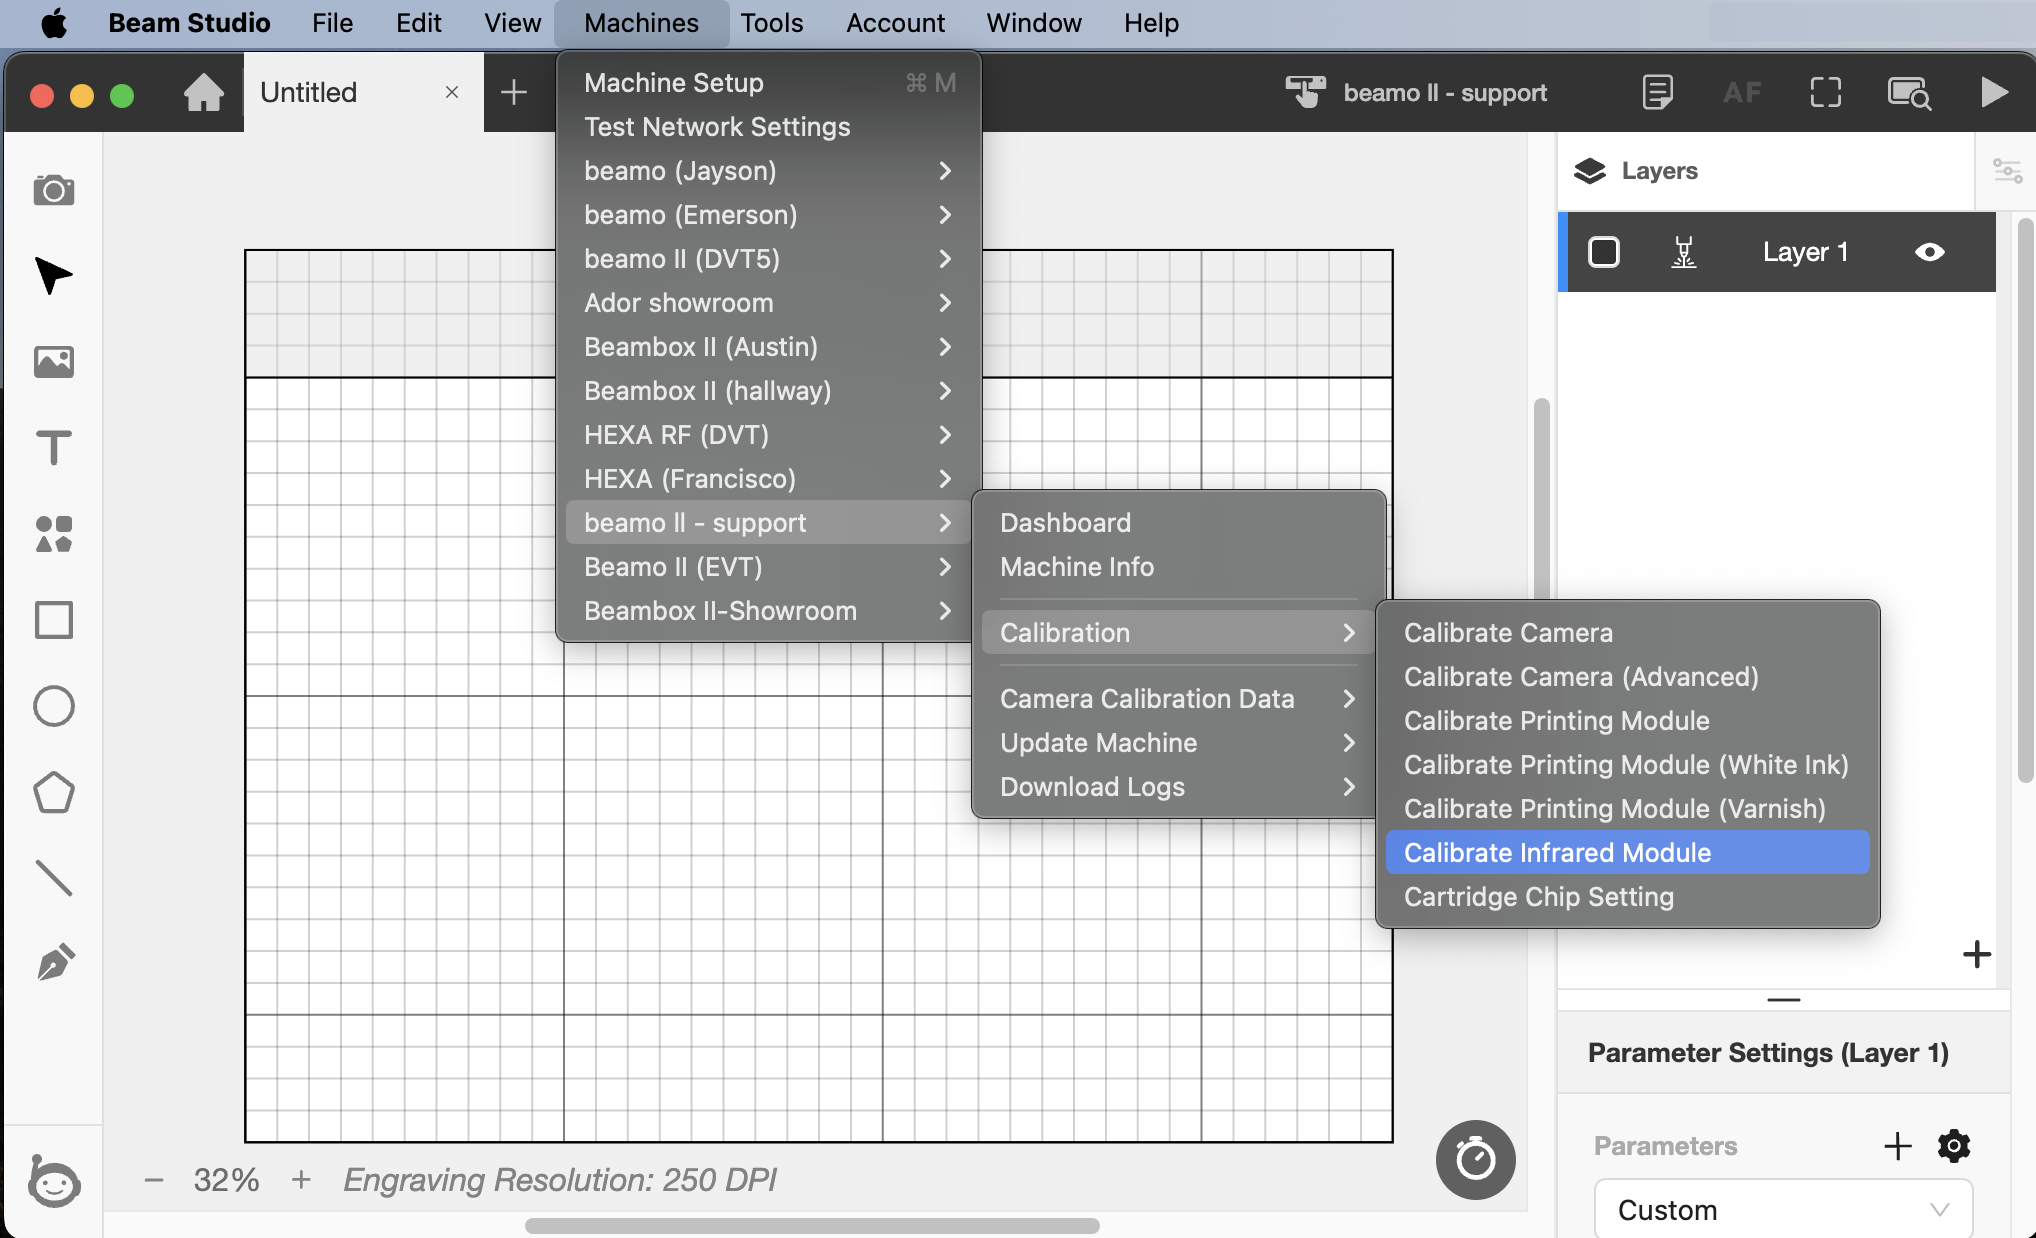Select the Ellipse drawing tool

(54, 706)
